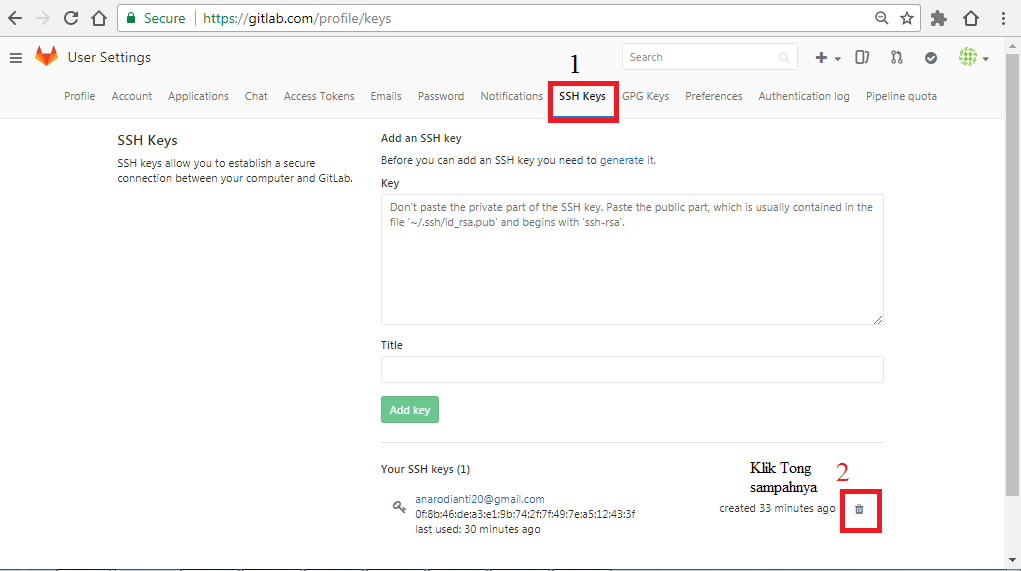Select the SSH Keys tab

pyautogui.click(x=582, y=96)
